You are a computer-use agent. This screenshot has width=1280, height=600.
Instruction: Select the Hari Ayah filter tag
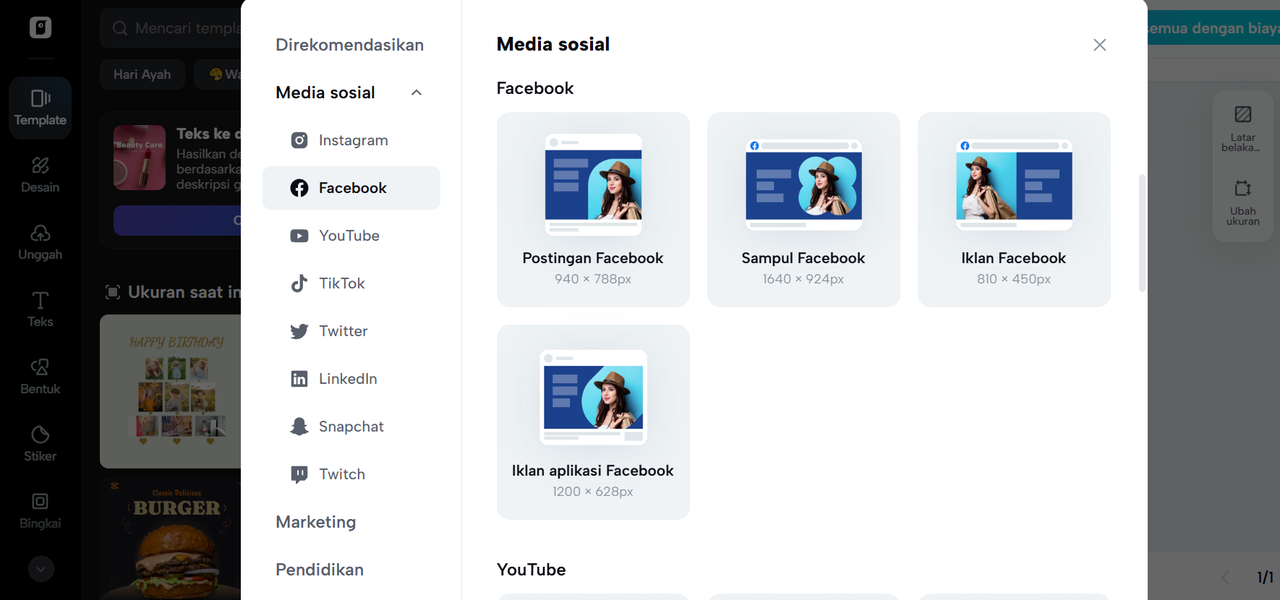[142, 74]
